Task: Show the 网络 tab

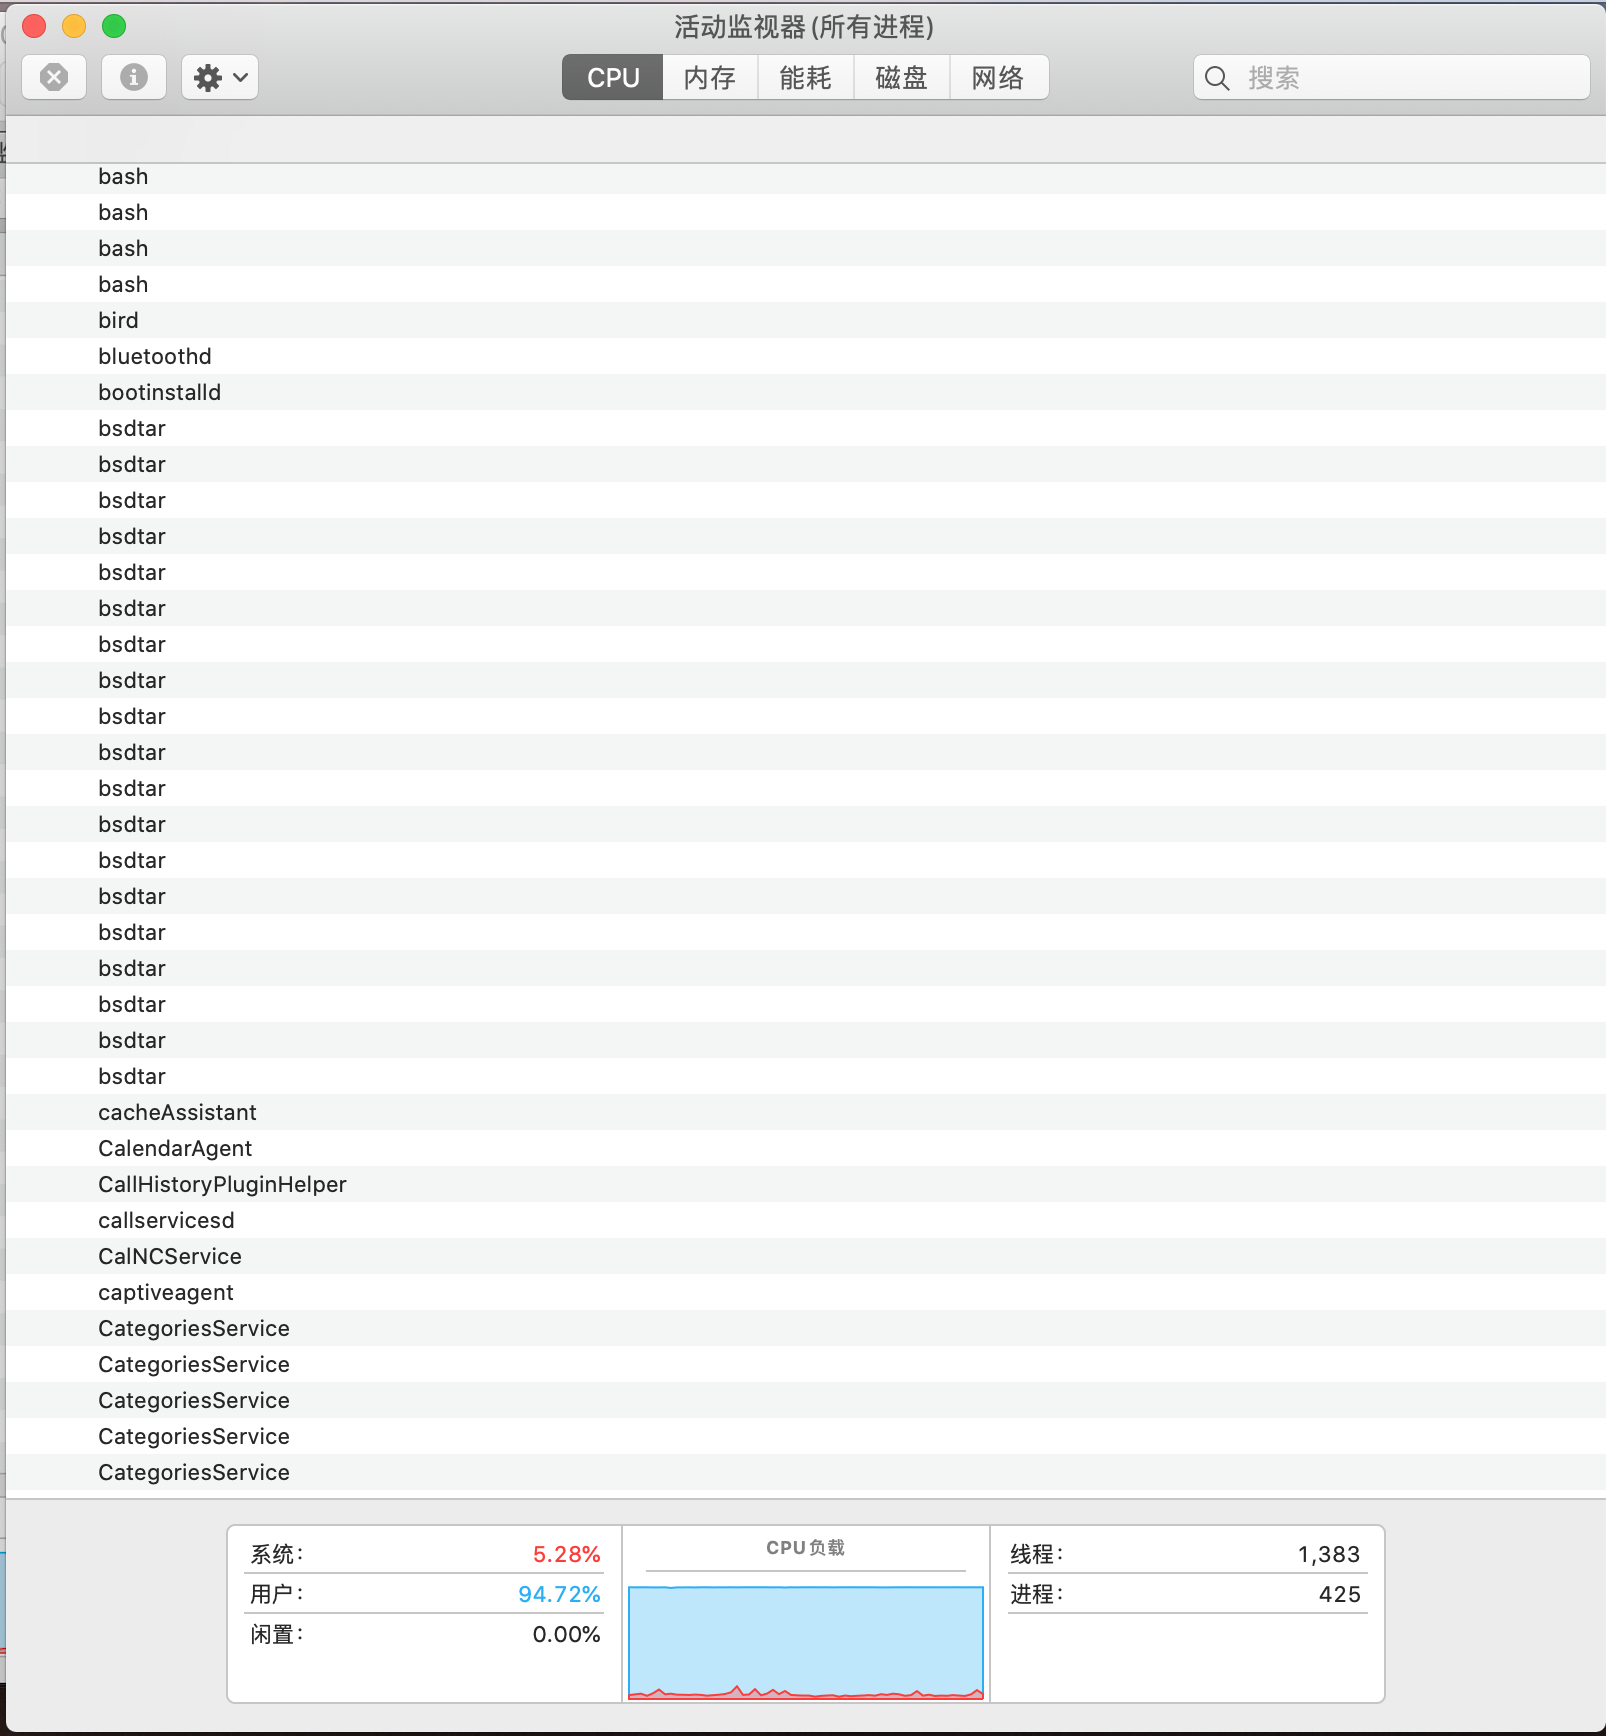Action: tap(998, 77)
